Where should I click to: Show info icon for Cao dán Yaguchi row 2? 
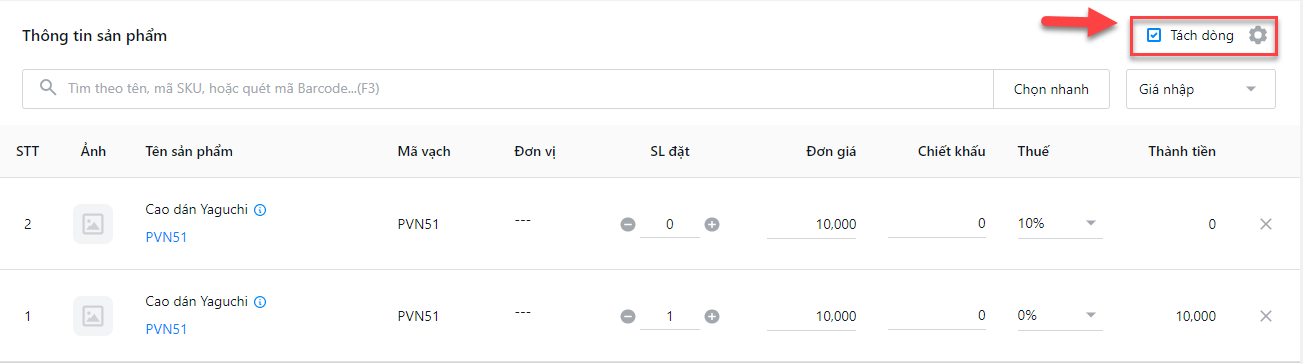(260, 210)
